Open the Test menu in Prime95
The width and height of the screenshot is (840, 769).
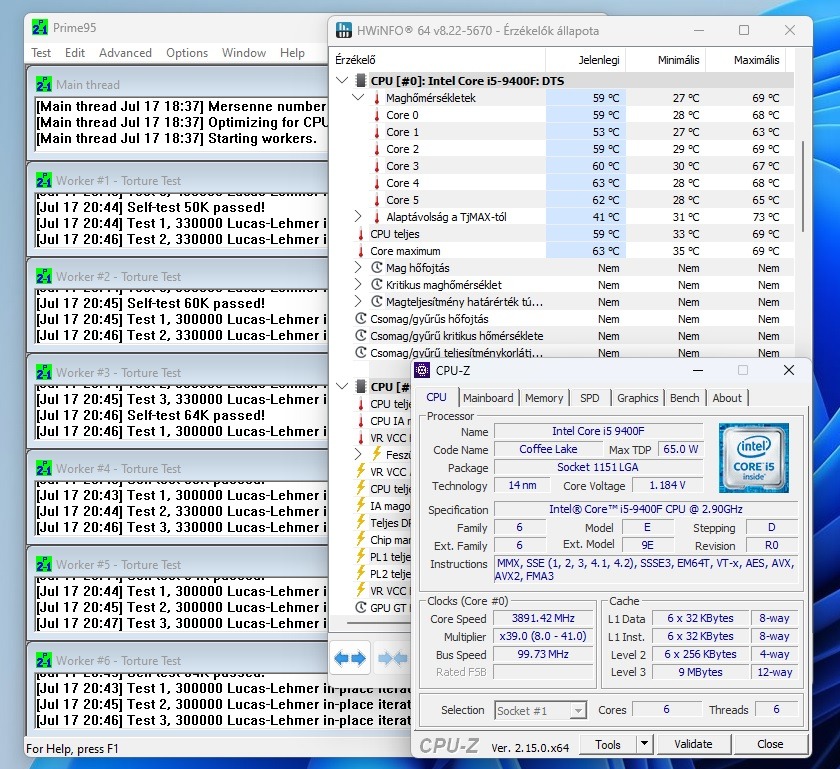[x=41, y=53]
